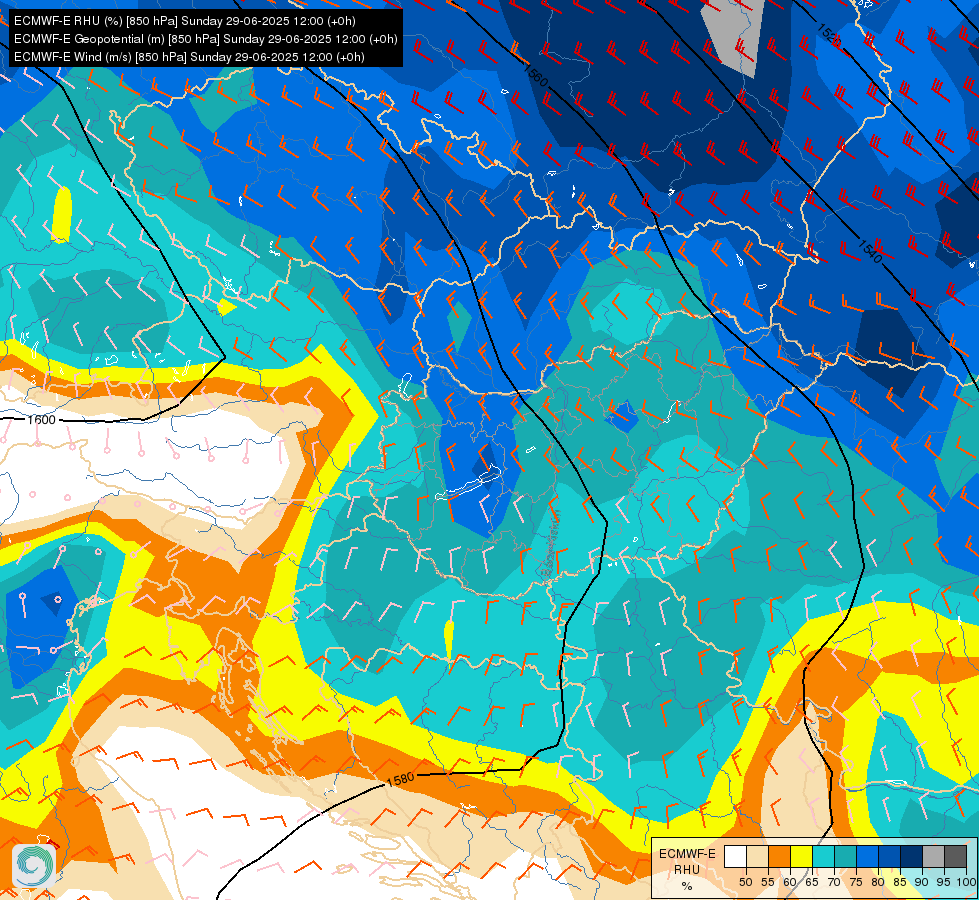Select the orange legend swatch for 55-60%
This screenshot has width=979, height=900.
779,856
